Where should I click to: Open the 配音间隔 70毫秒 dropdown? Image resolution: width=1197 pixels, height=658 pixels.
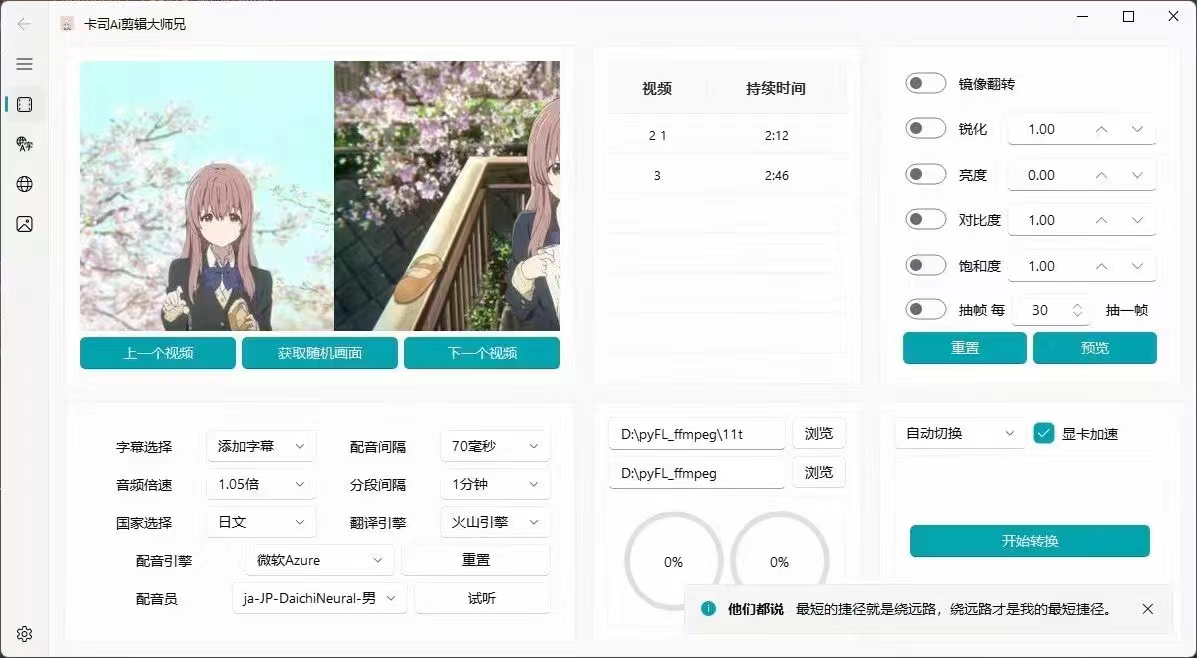495,446
